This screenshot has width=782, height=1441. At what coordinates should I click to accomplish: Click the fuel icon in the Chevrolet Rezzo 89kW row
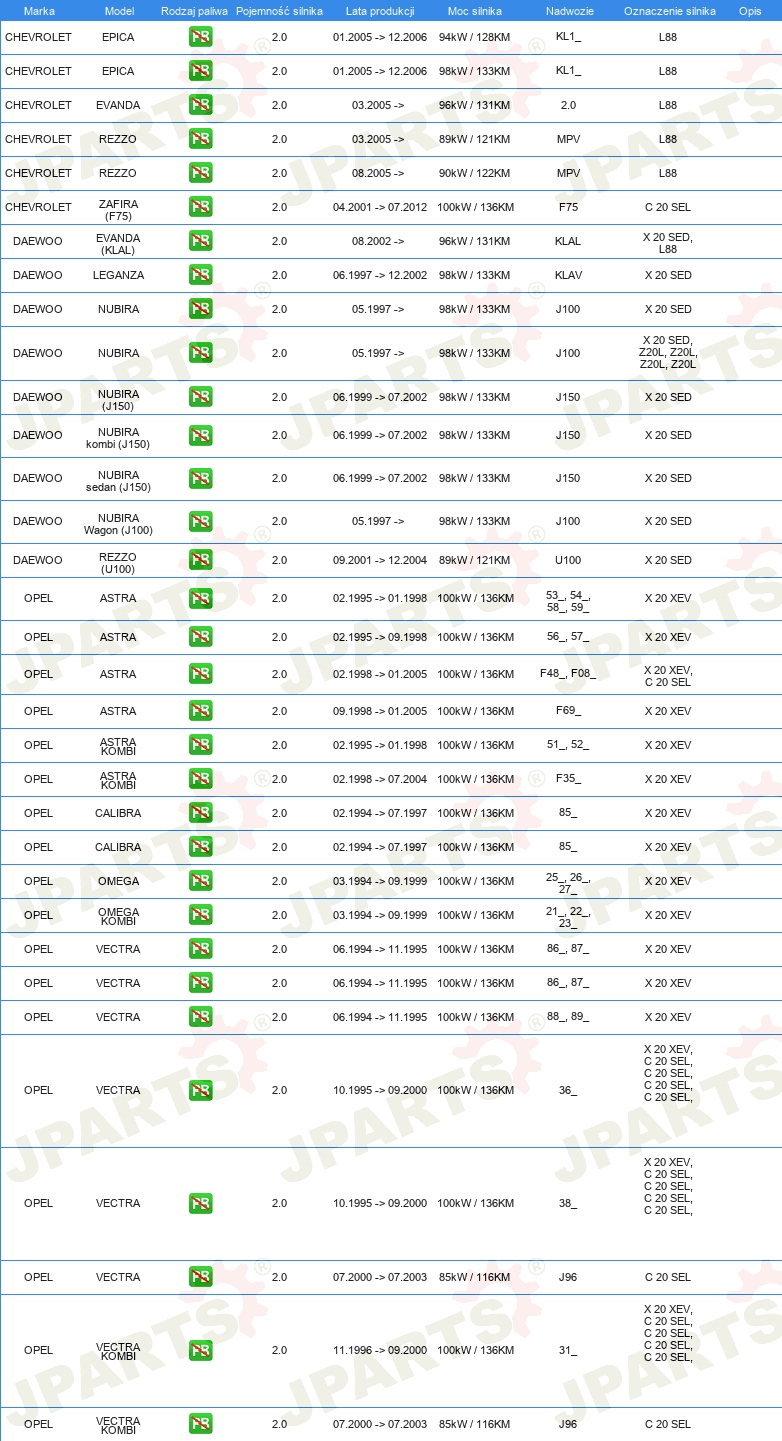(200, 139)
